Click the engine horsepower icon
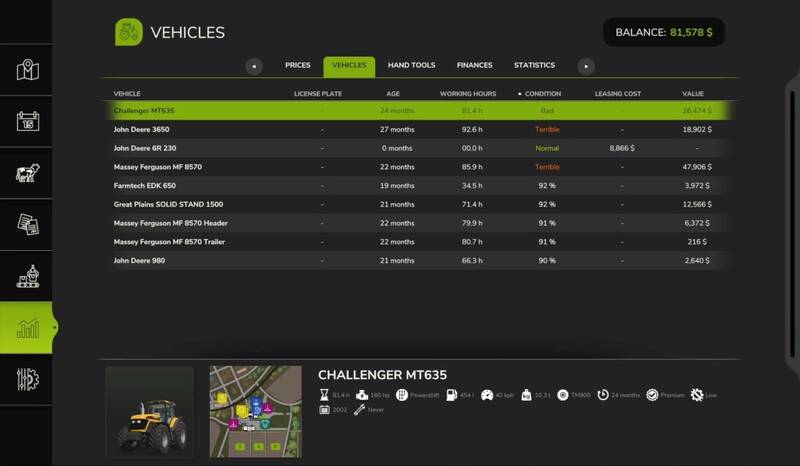This screenshot has height=466, width=800. tap(362, 395)
